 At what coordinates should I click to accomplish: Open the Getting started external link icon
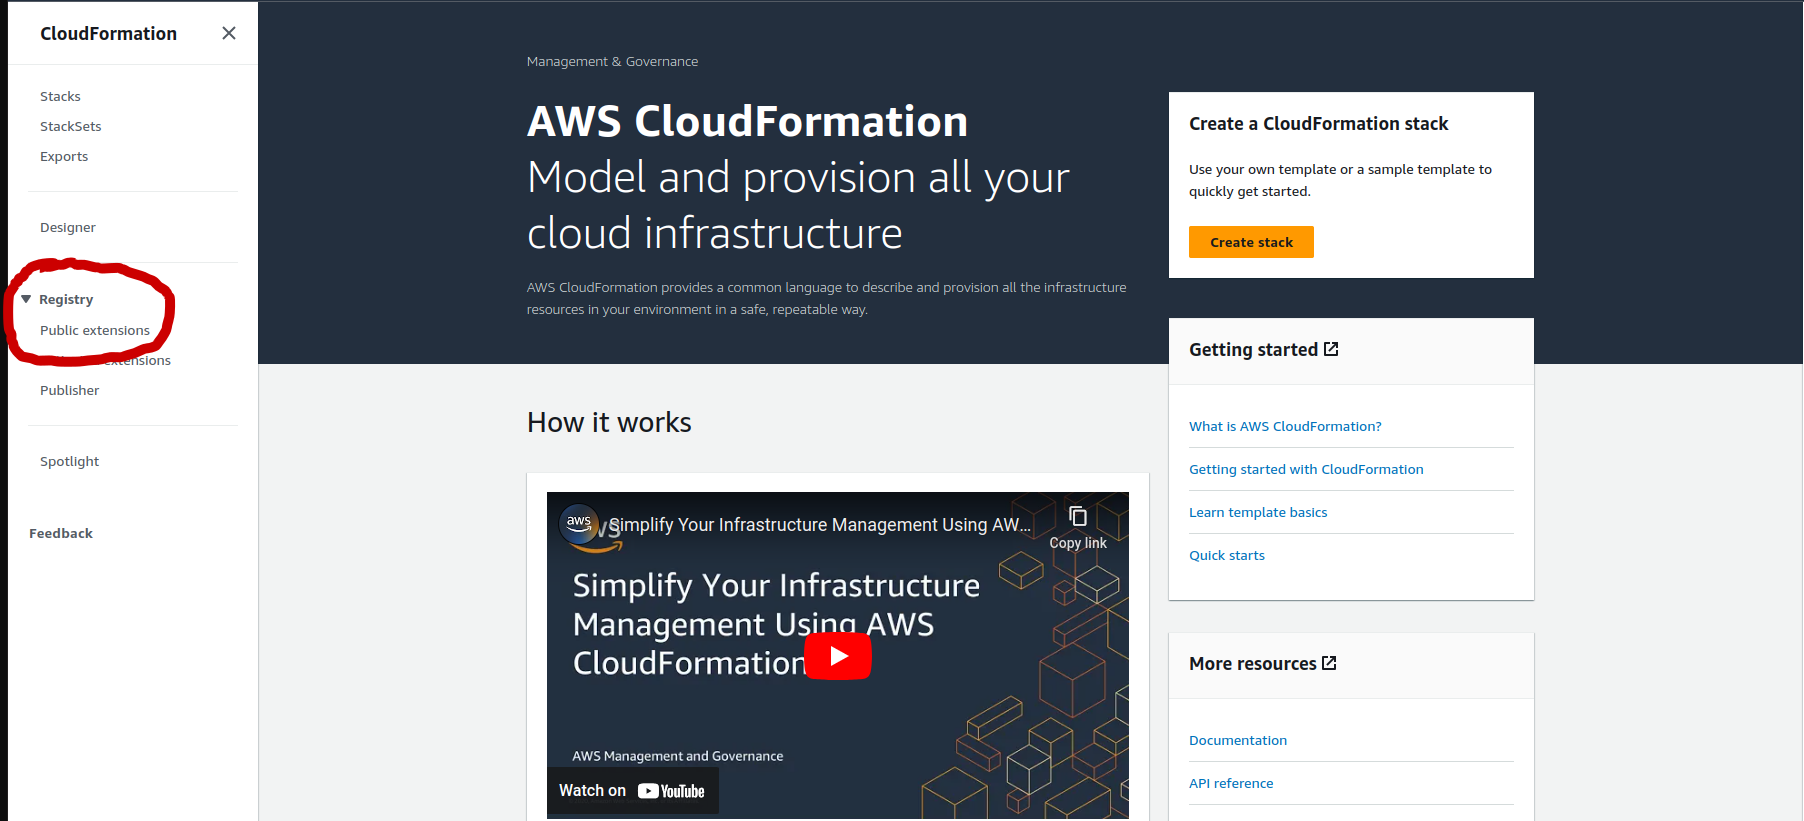pos(1331,349)
